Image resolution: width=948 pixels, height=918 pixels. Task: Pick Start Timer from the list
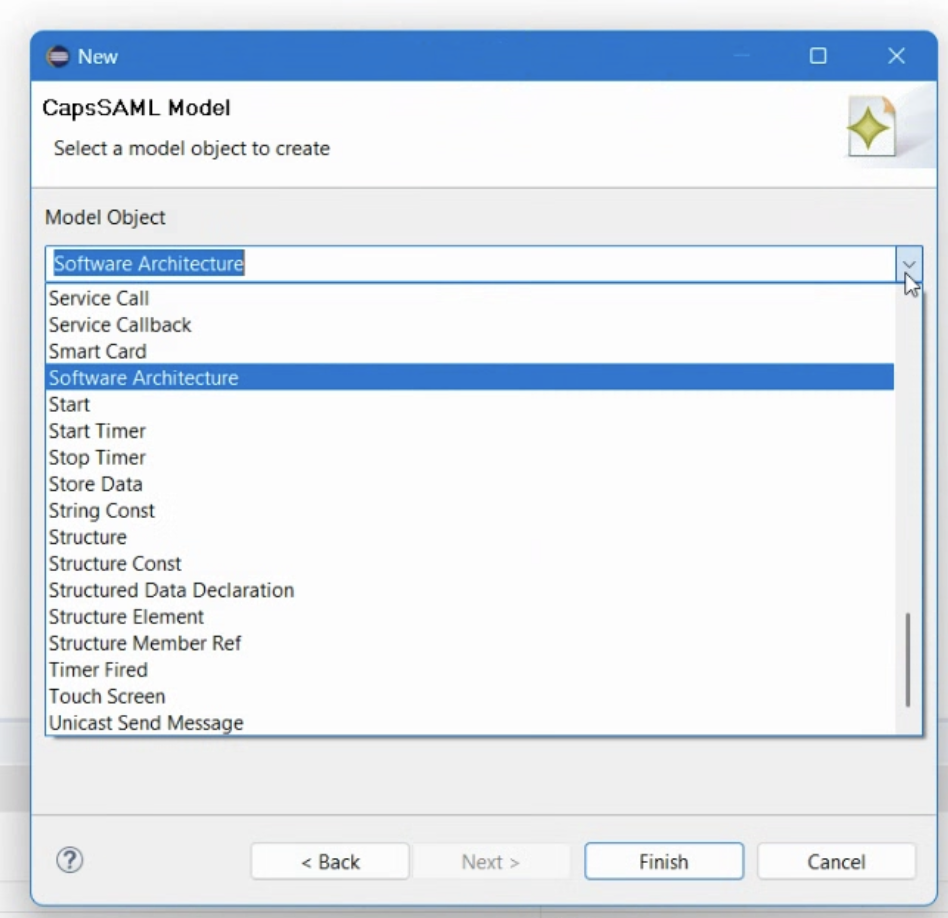tap(97, 431)
